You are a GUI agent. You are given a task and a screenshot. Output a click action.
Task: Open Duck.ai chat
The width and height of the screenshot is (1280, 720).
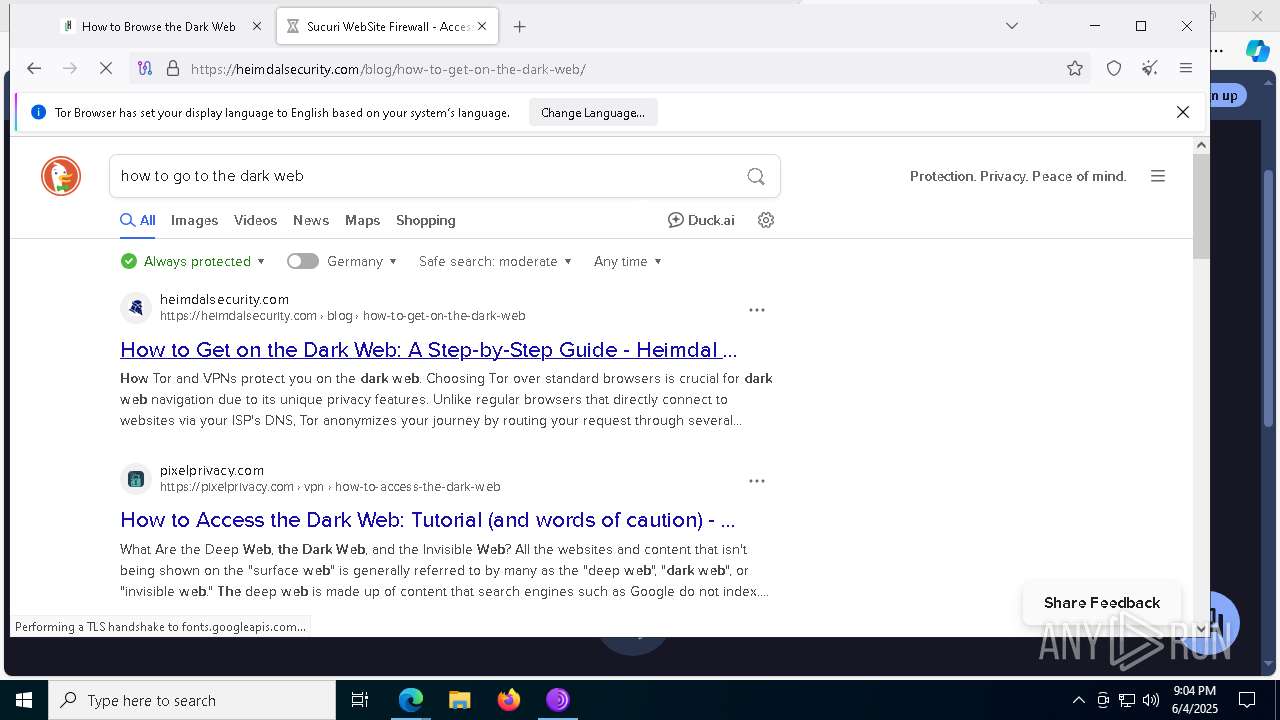point(701,220)
